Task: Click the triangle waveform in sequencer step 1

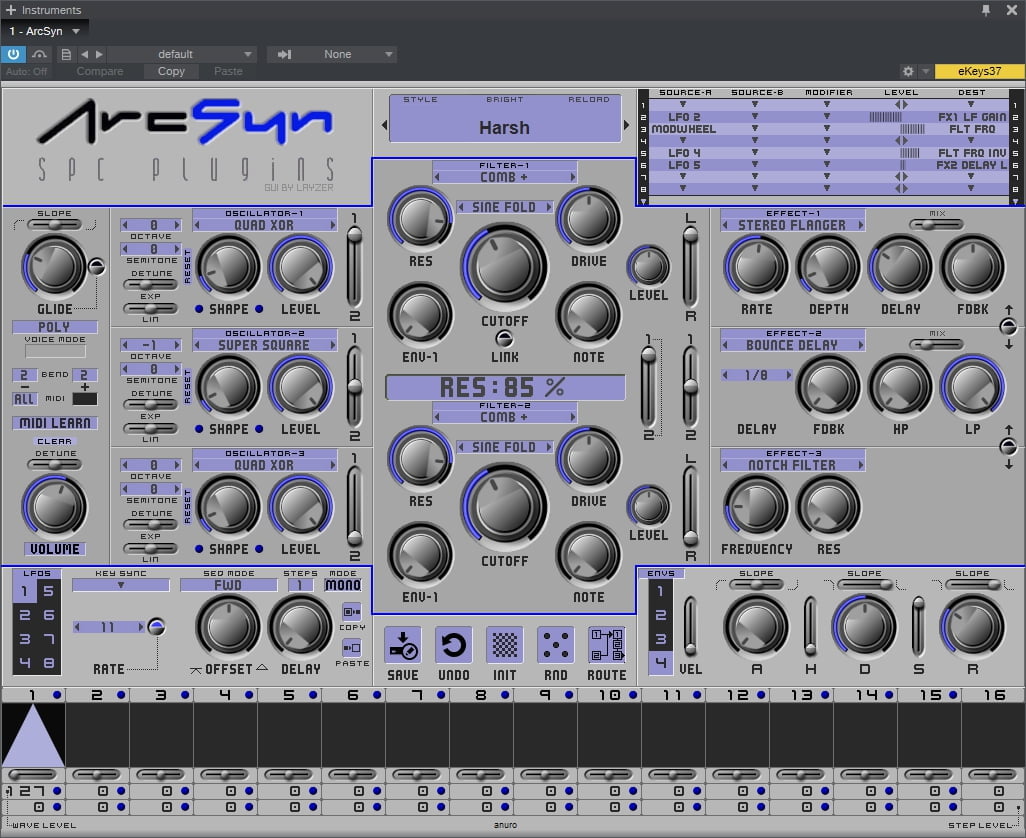Action: click(33, 734)
